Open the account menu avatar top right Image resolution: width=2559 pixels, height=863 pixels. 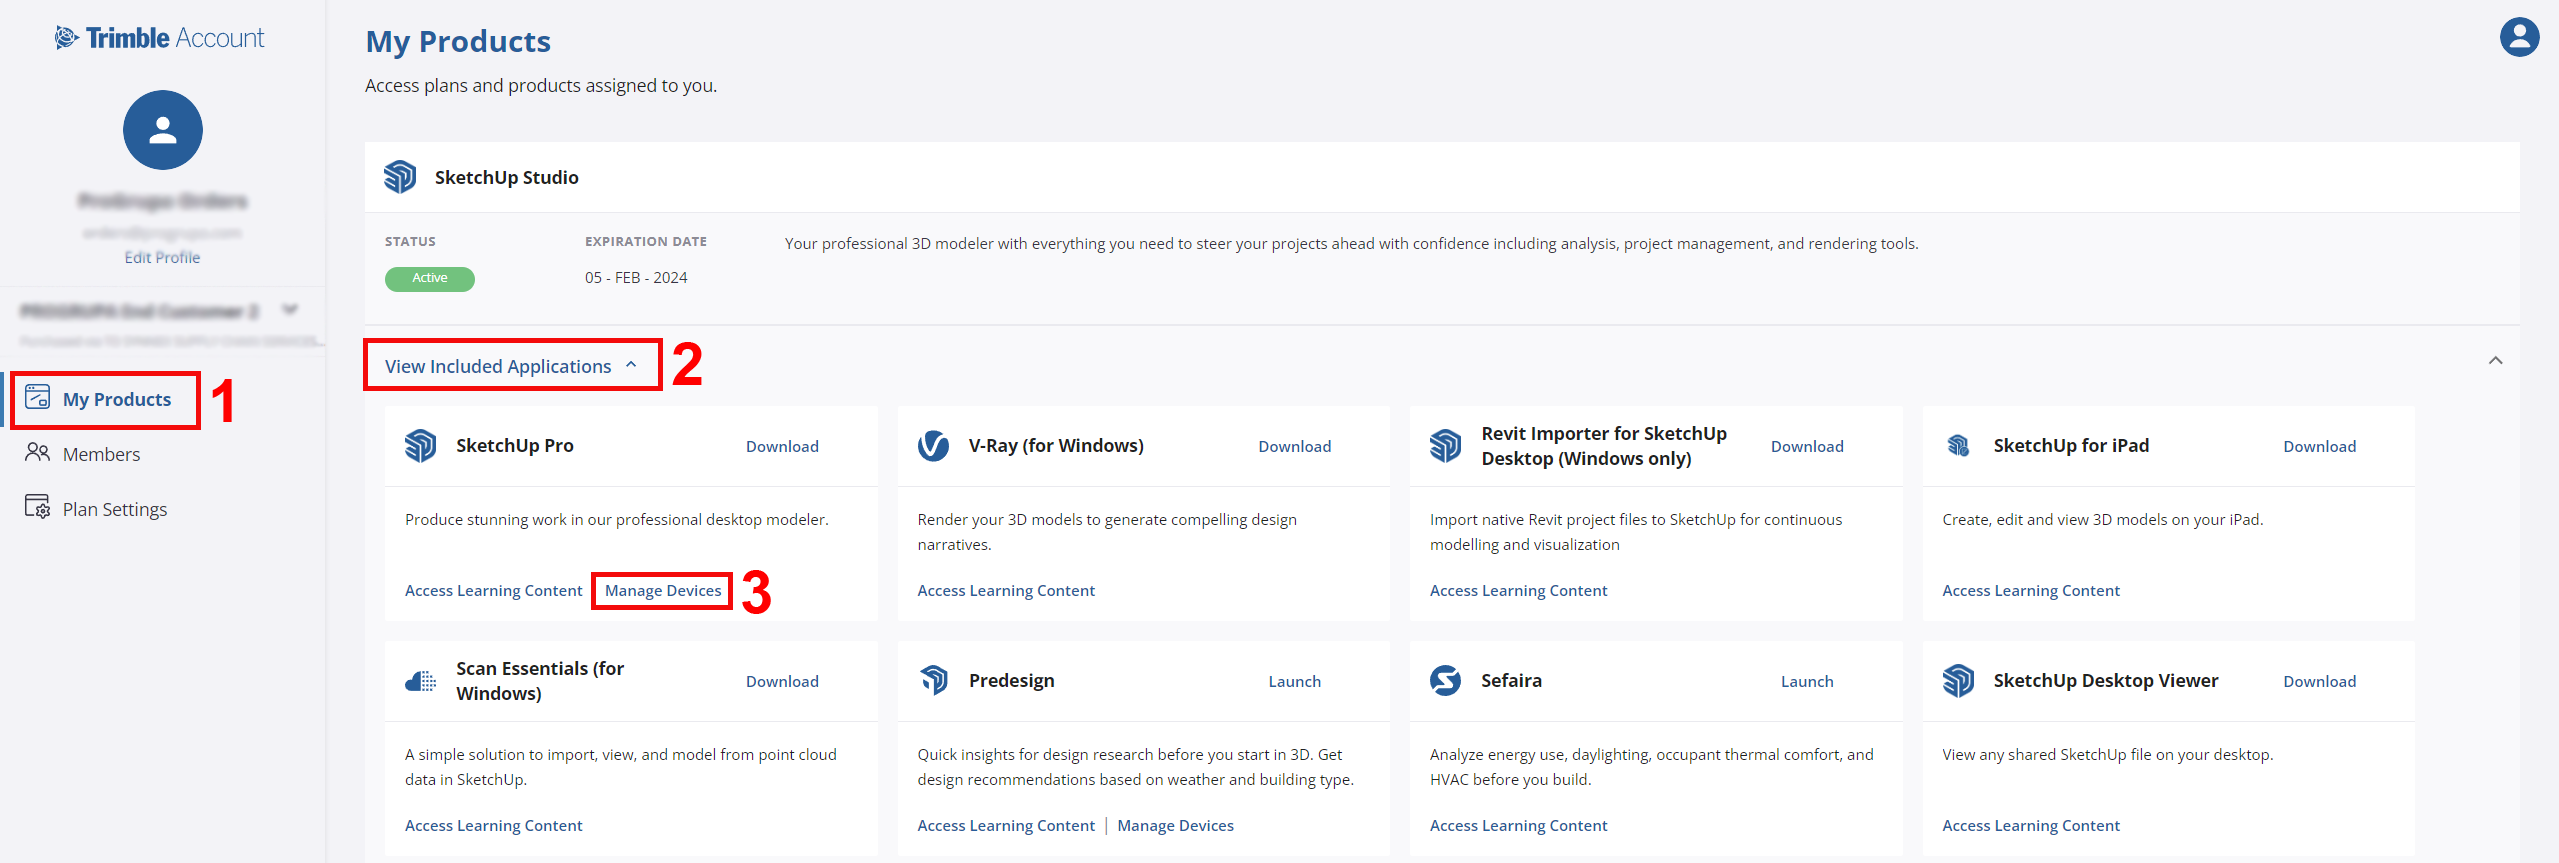click(2519, 37)
